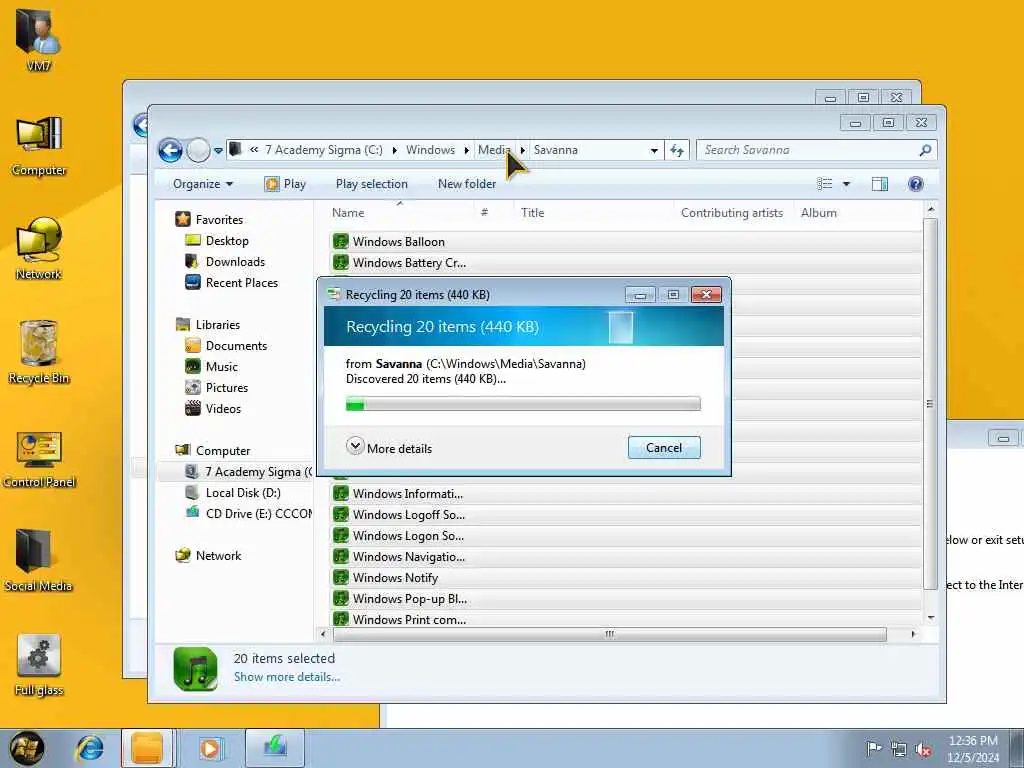The height and width of the screenshot is (768, 1024).
Task: Click the horizontal scrollbar thumb
Action: click(609, 634)
